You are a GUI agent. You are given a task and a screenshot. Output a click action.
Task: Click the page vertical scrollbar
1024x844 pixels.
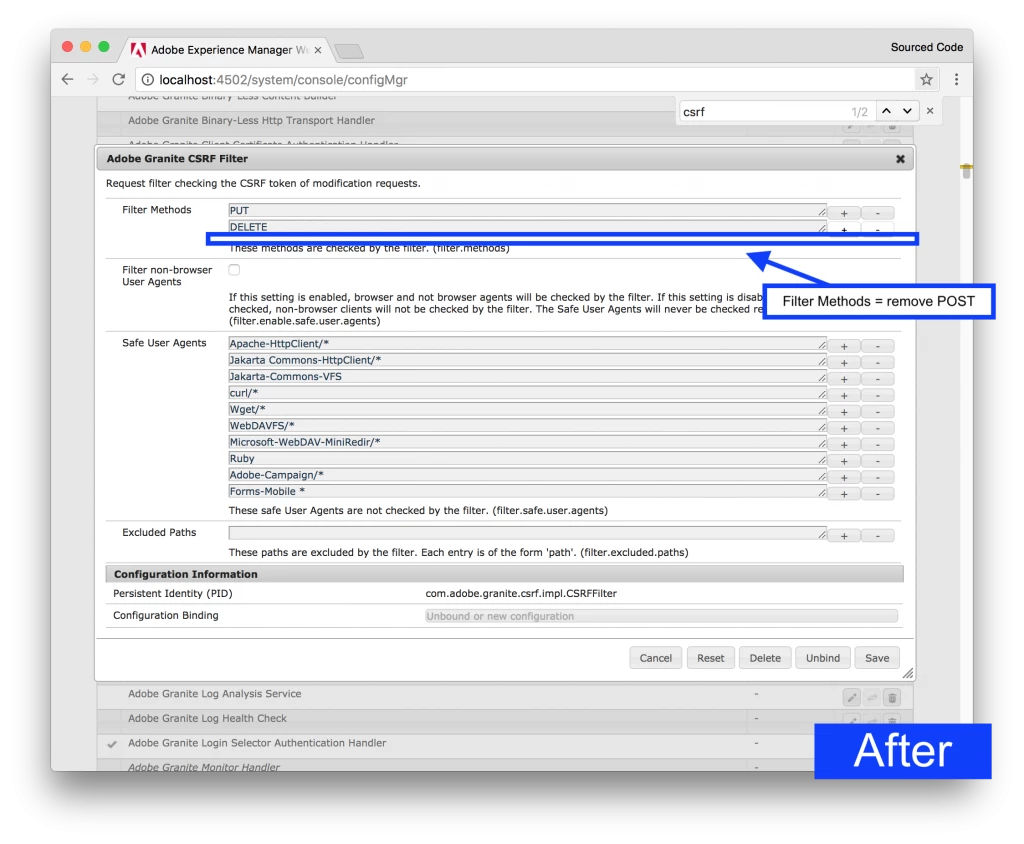point(967,171)
